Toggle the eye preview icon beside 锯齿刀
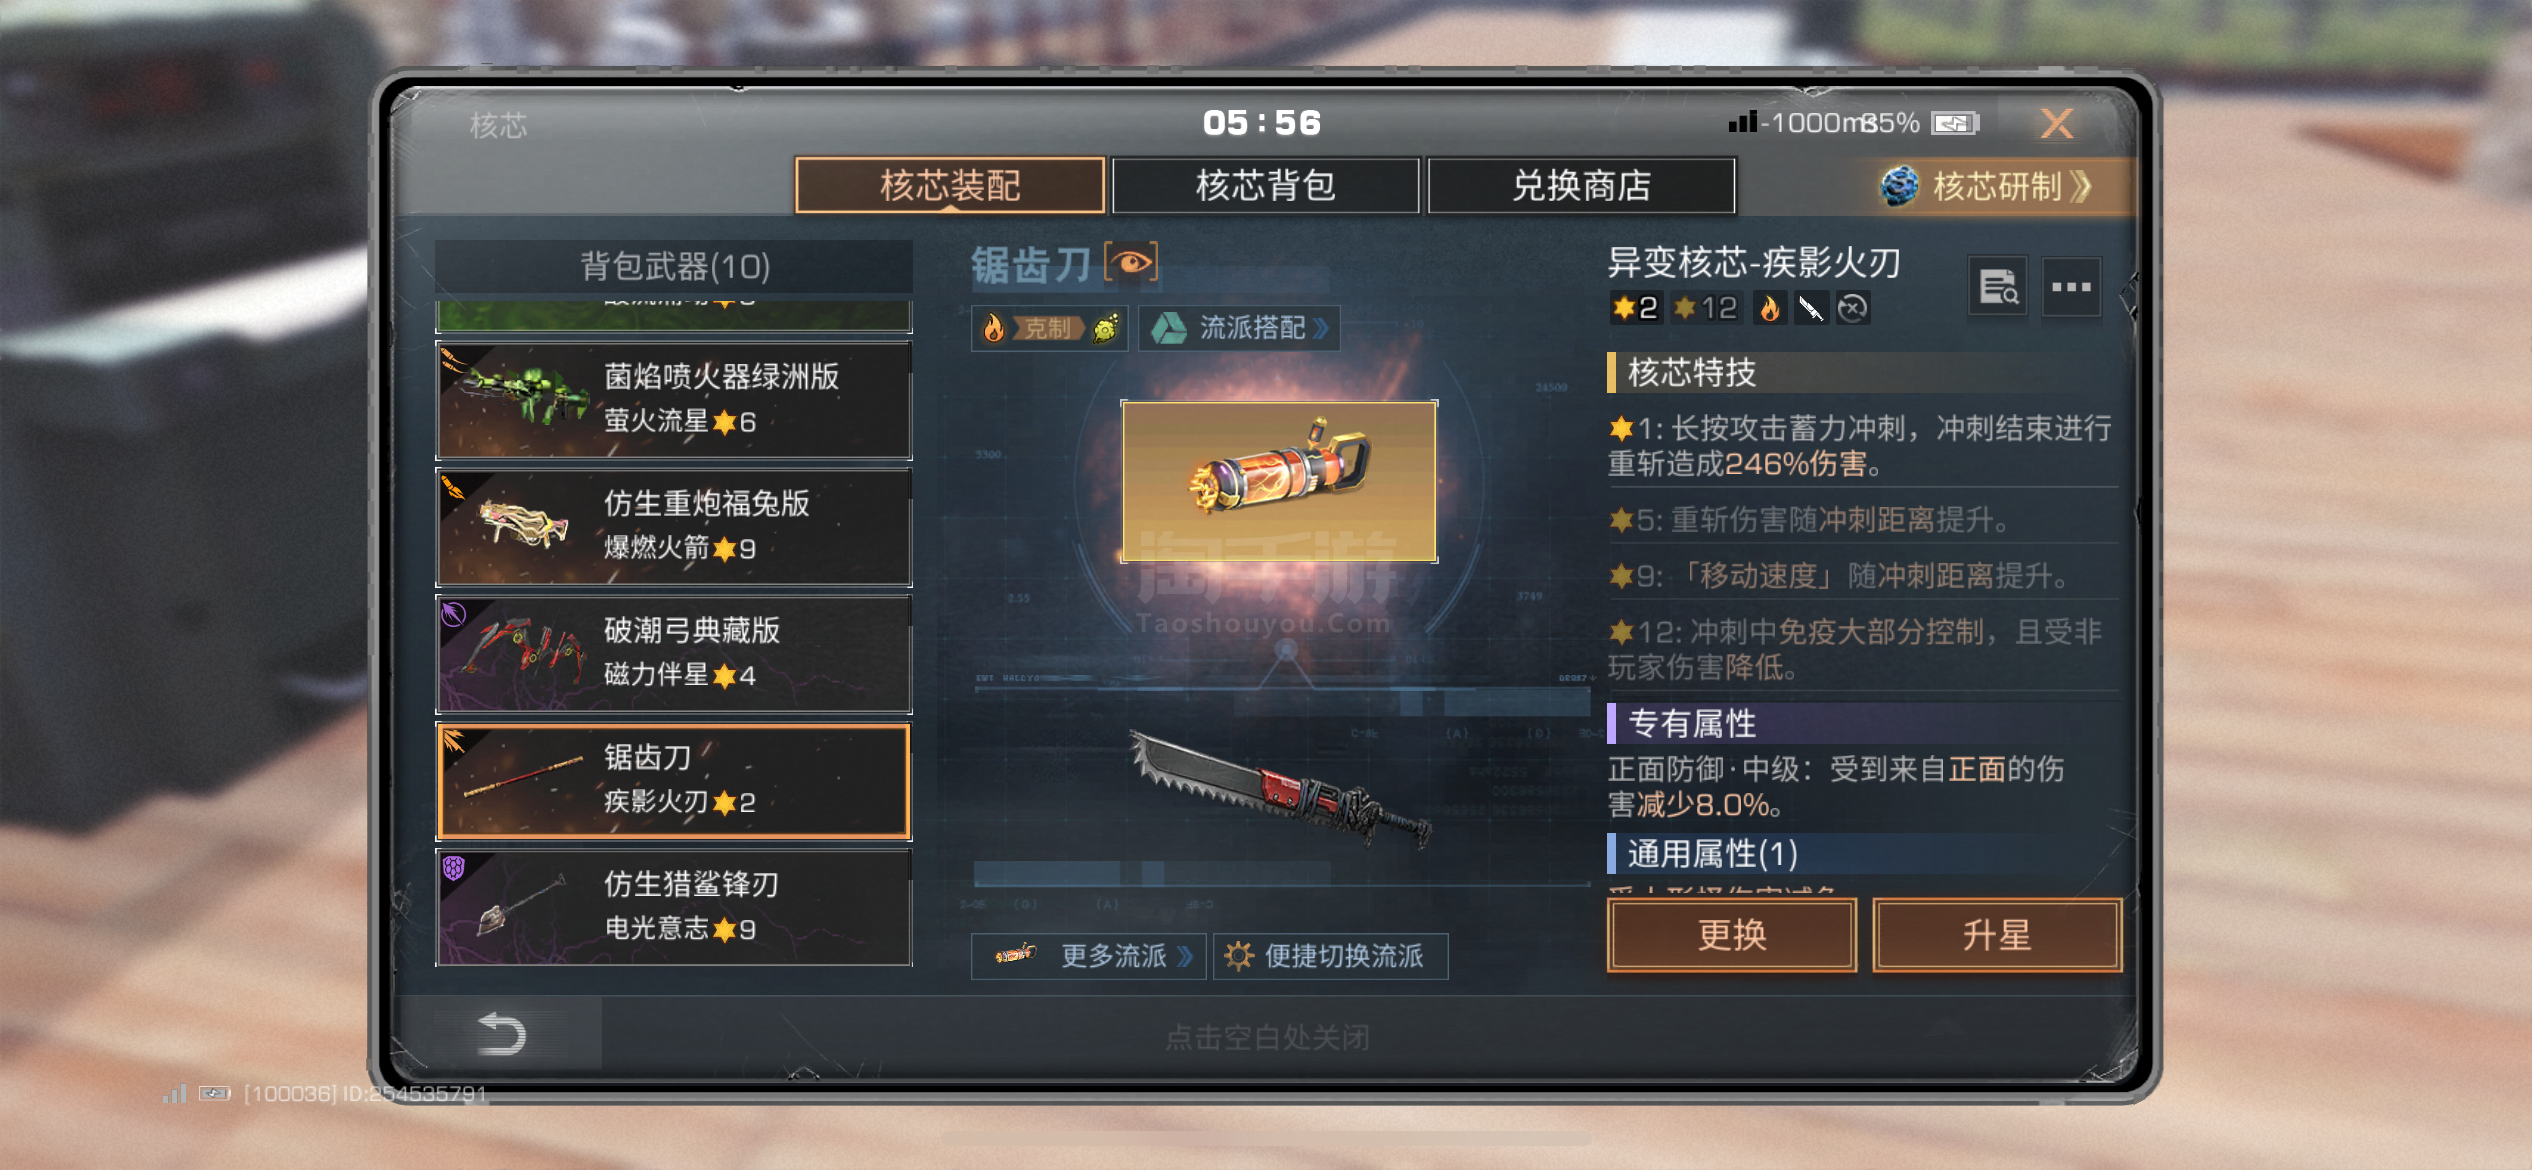 (x=1131, y=263)
